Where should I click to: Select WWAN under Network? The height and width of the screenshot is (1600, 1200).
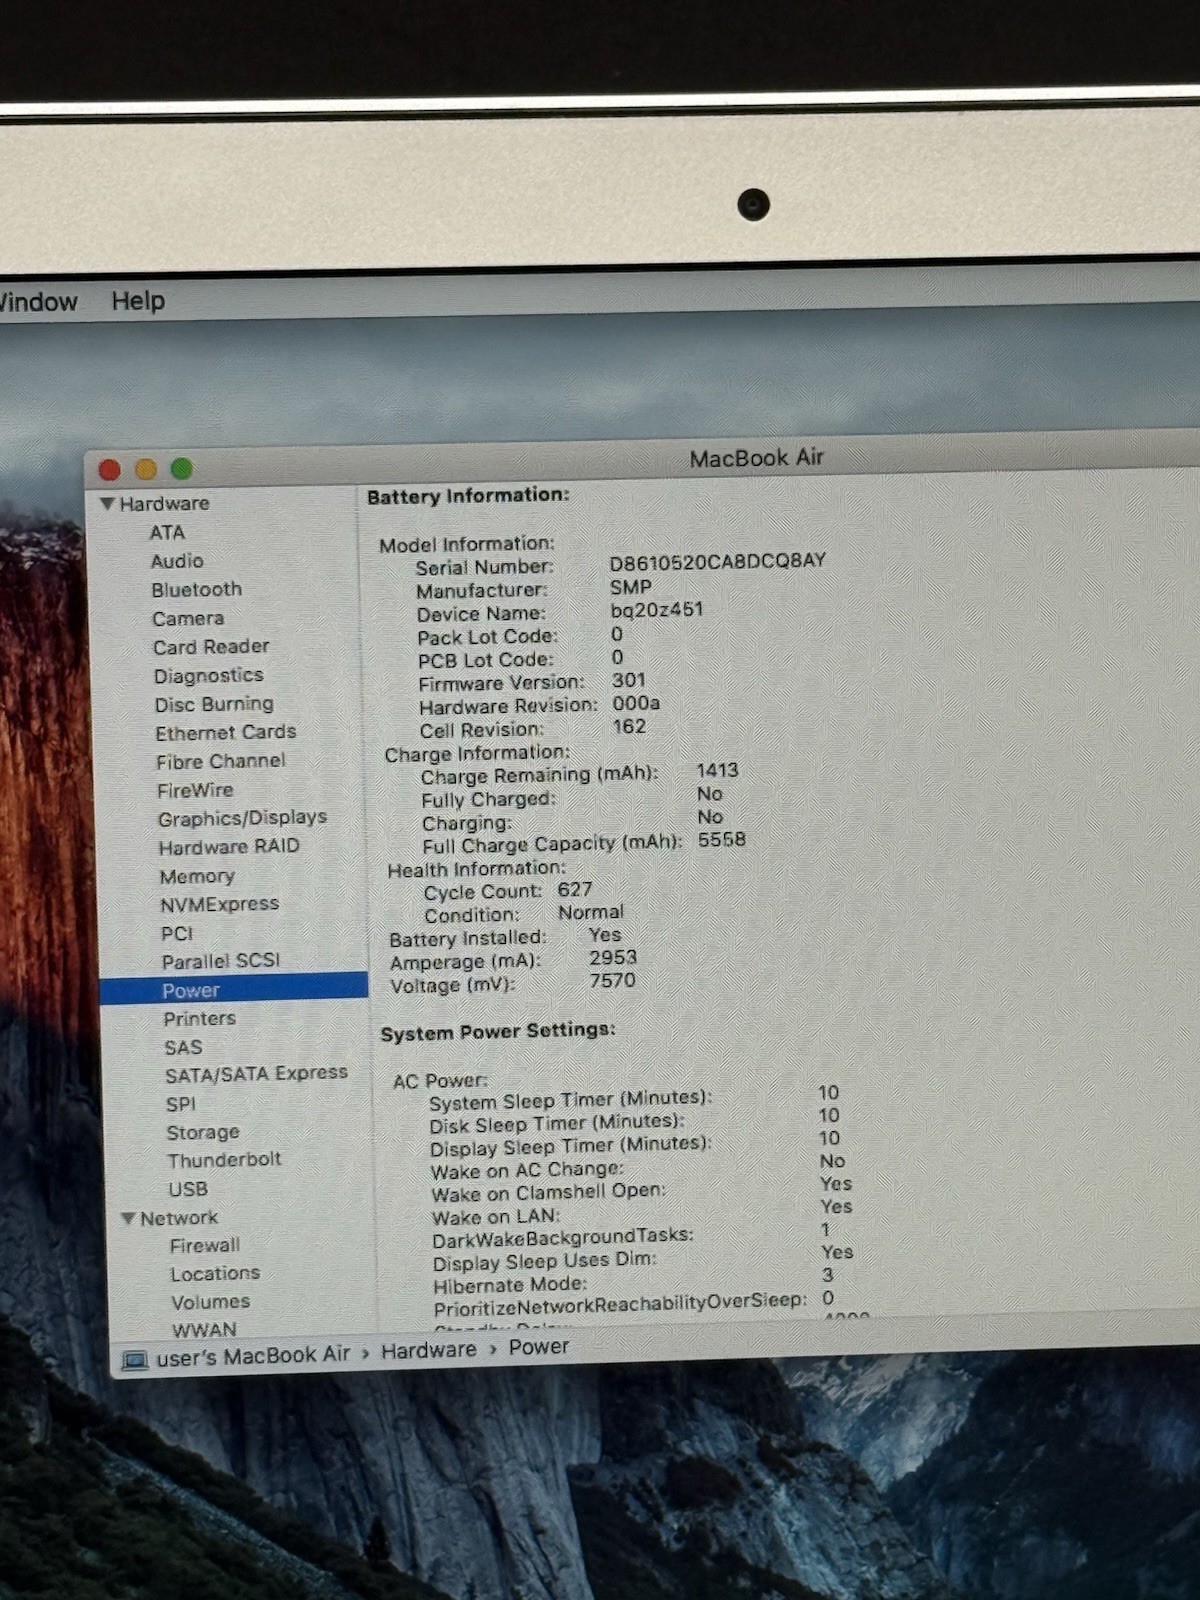click(204, 1330)
